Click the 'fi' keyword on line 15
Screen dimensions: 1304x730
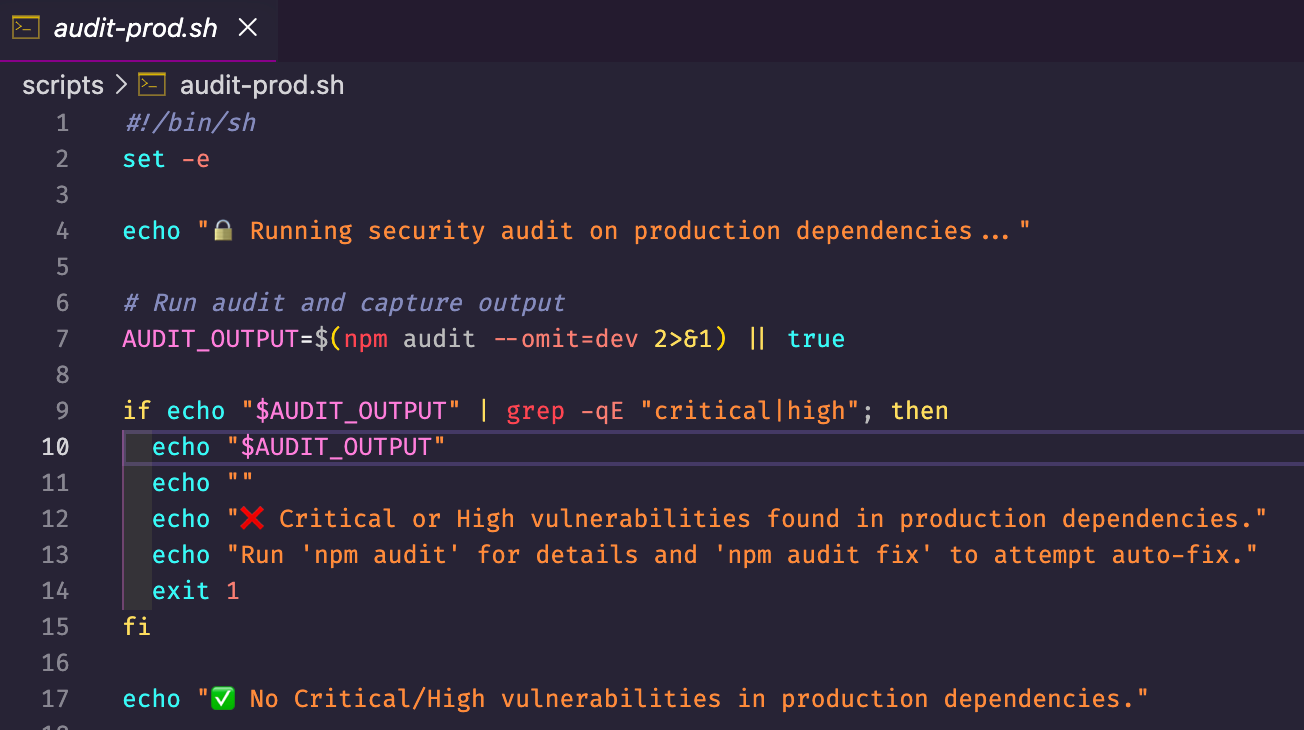click(137, 627)
